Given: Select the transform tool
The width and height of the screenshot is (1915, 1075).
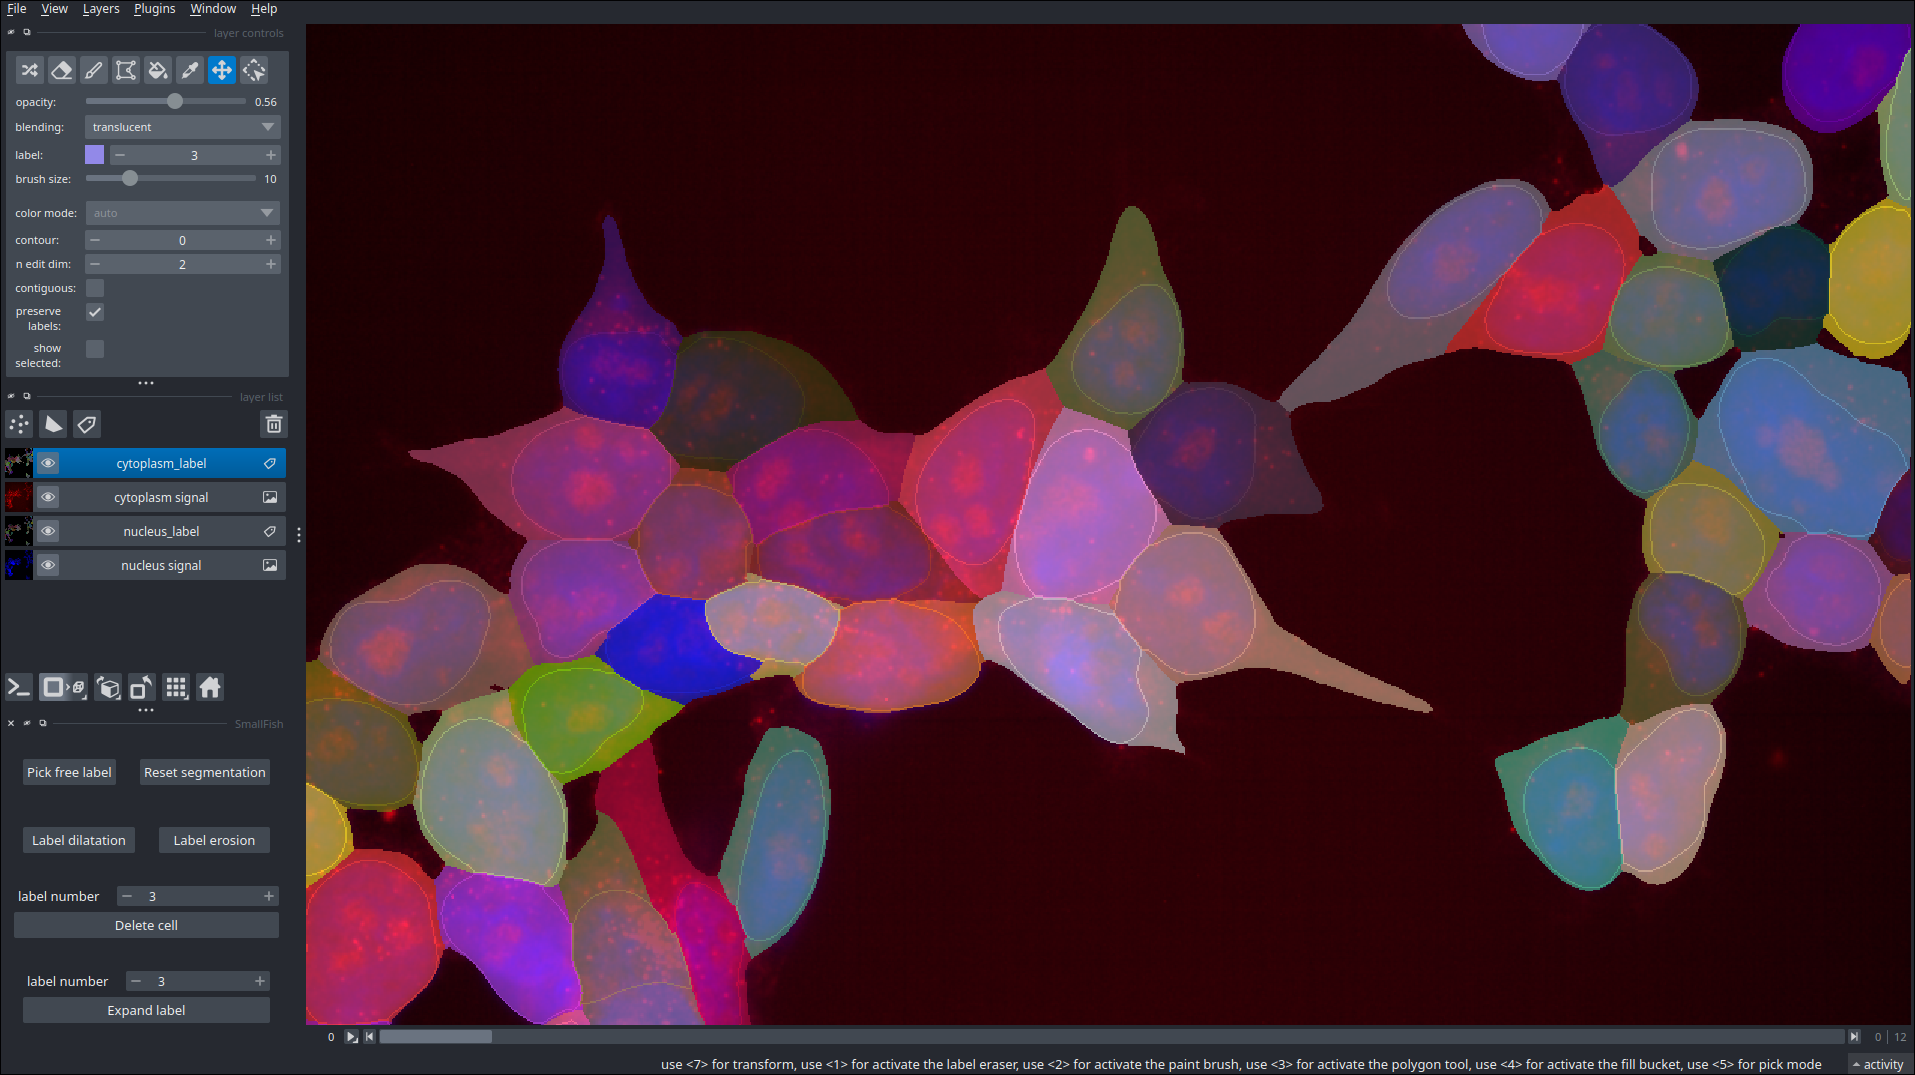Looking at the screenshot, I should [x=254, y=70].
